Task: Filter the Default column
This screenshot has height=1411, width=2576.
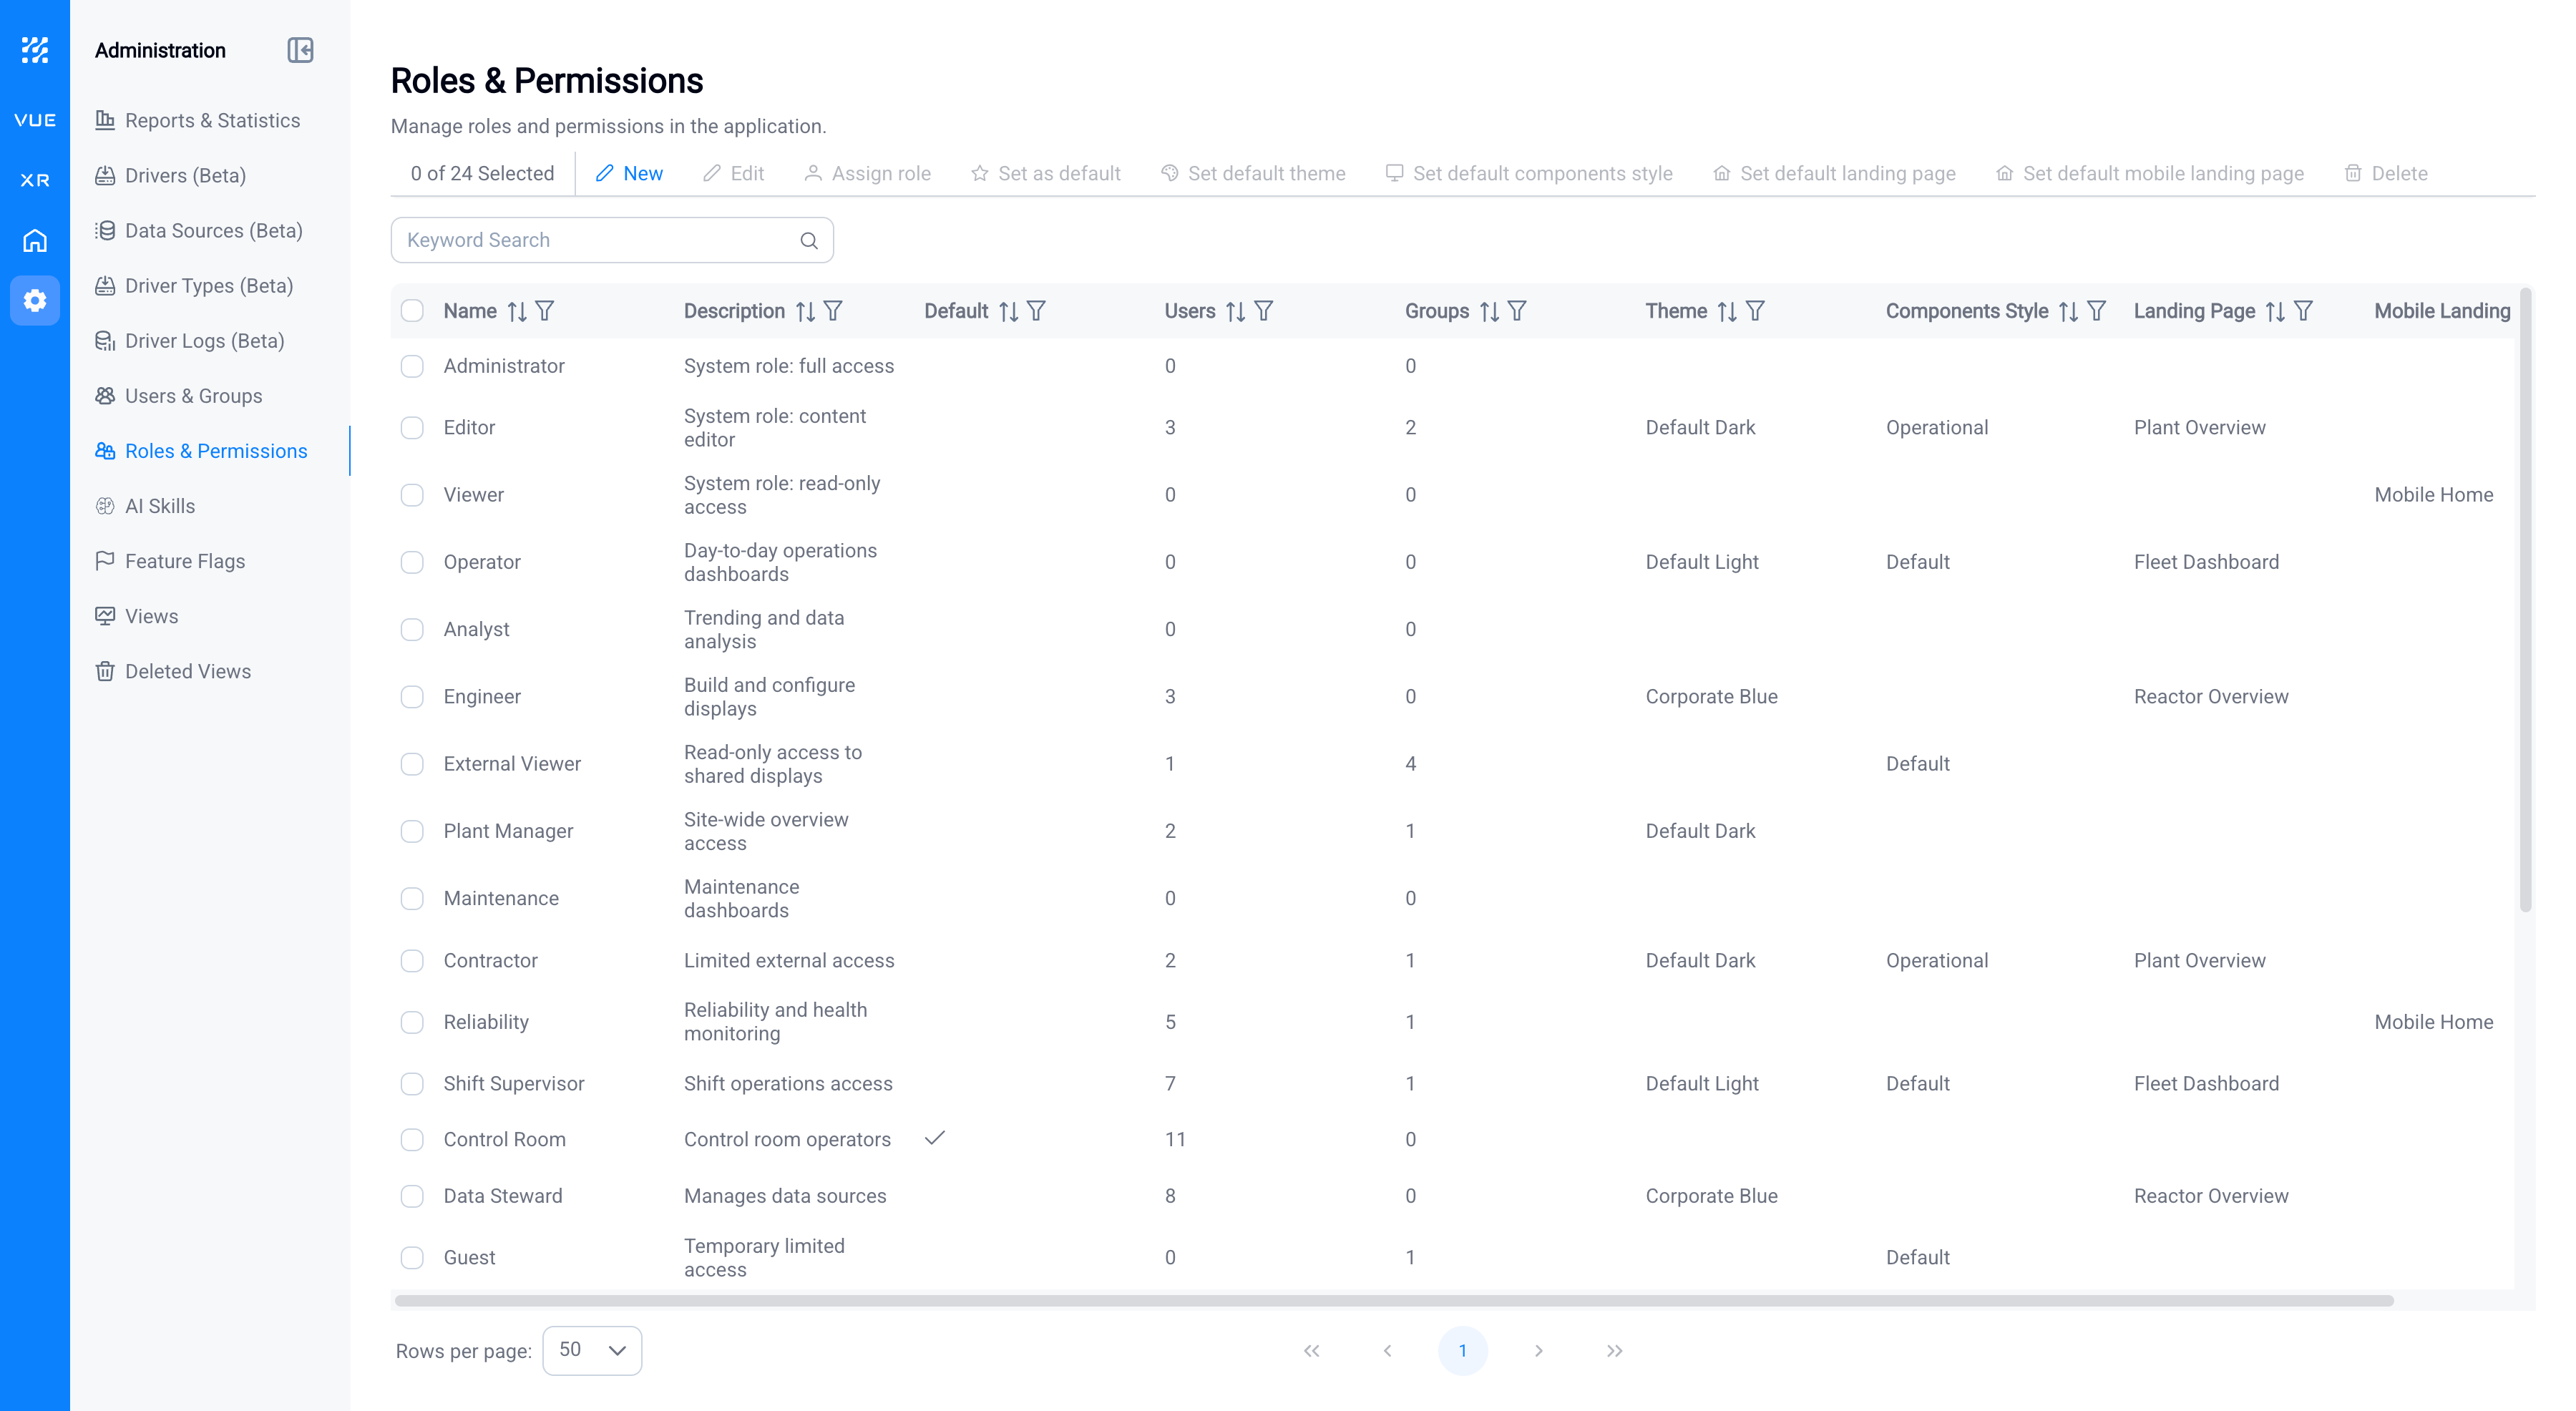Action: (x=1037, y=311)
